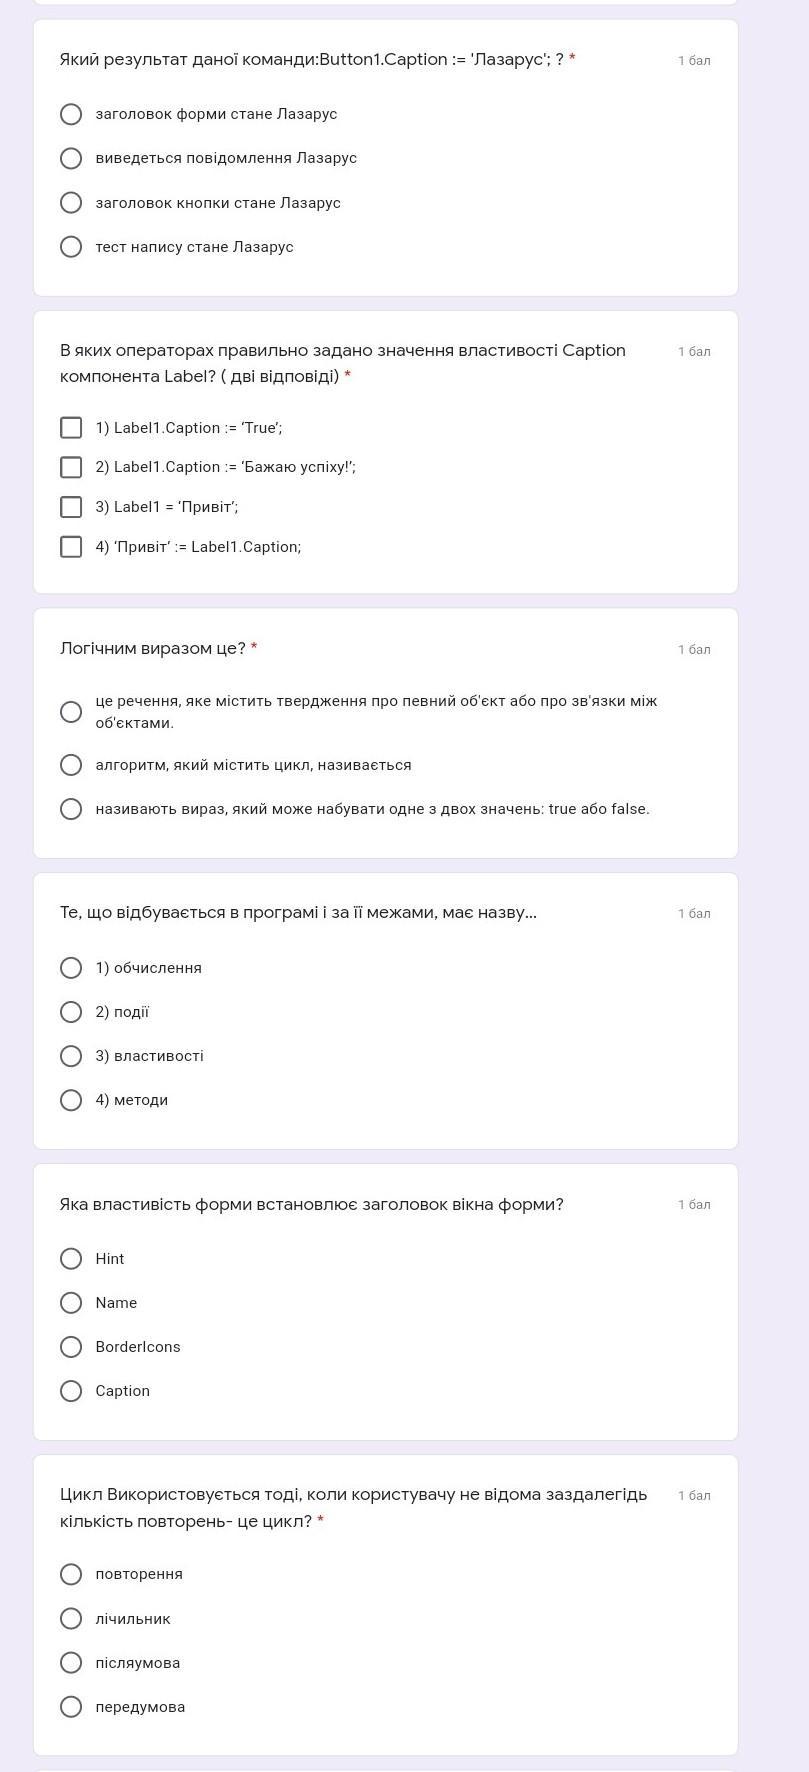The height and width of the screenshot is (1772, 809).
Task: Select radio 'заголовок форми стане Лазарус'
Action: [71, 114]
